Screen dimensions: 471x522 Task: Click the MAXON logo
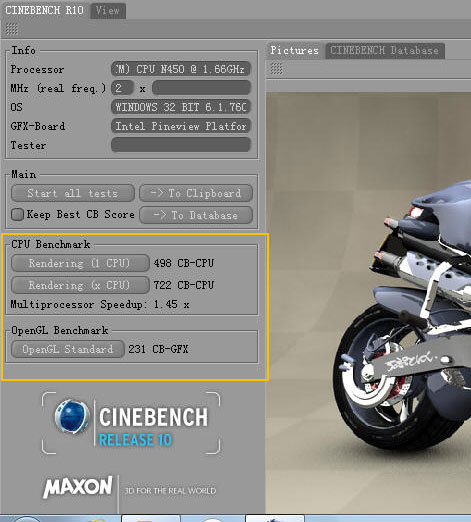pyautogui.click(x=78, y=487)
